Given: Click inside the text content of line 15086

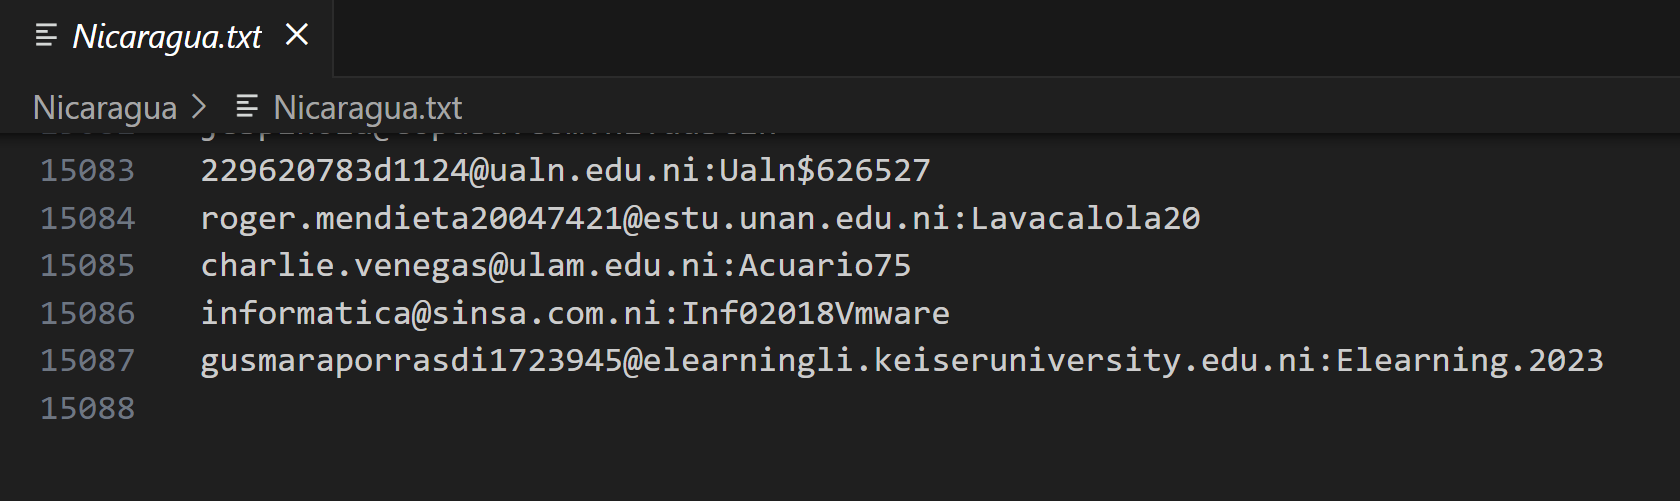Looking at the screenshot, I should [x=575, y=313].
